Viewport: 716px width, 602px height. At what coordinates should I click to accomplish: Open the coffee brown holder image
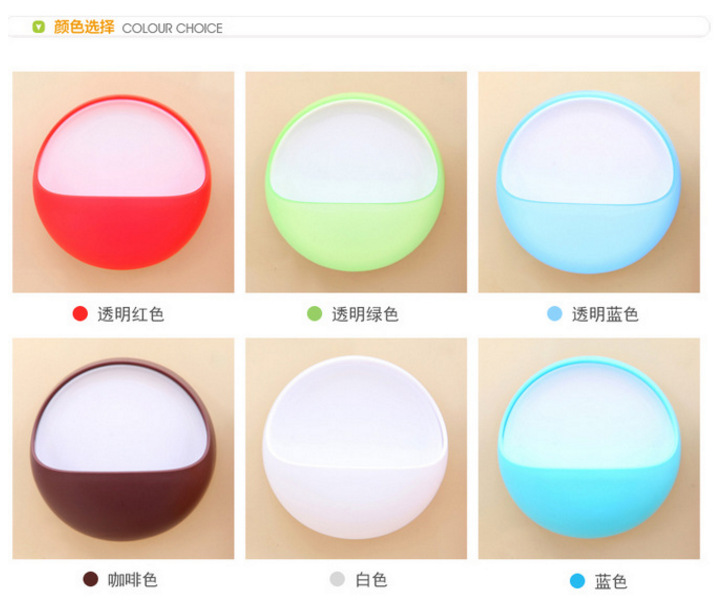(x=123, y=449)
